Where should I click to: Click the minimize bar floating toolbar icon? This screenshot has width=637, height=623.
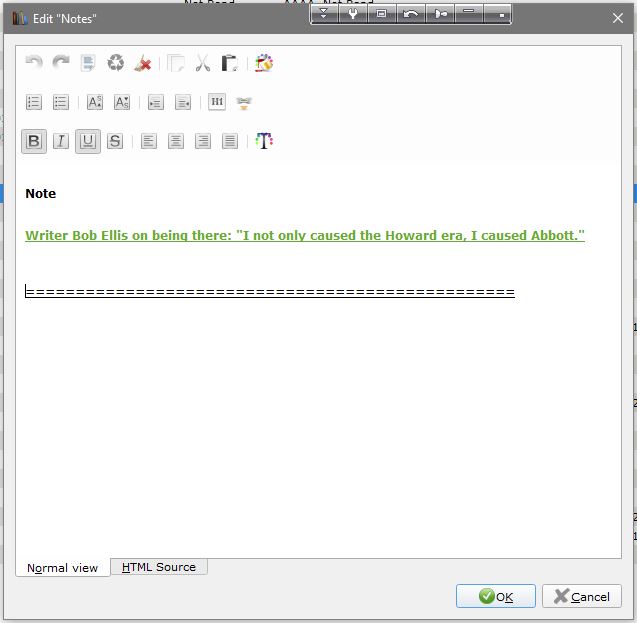pos(469,14)
